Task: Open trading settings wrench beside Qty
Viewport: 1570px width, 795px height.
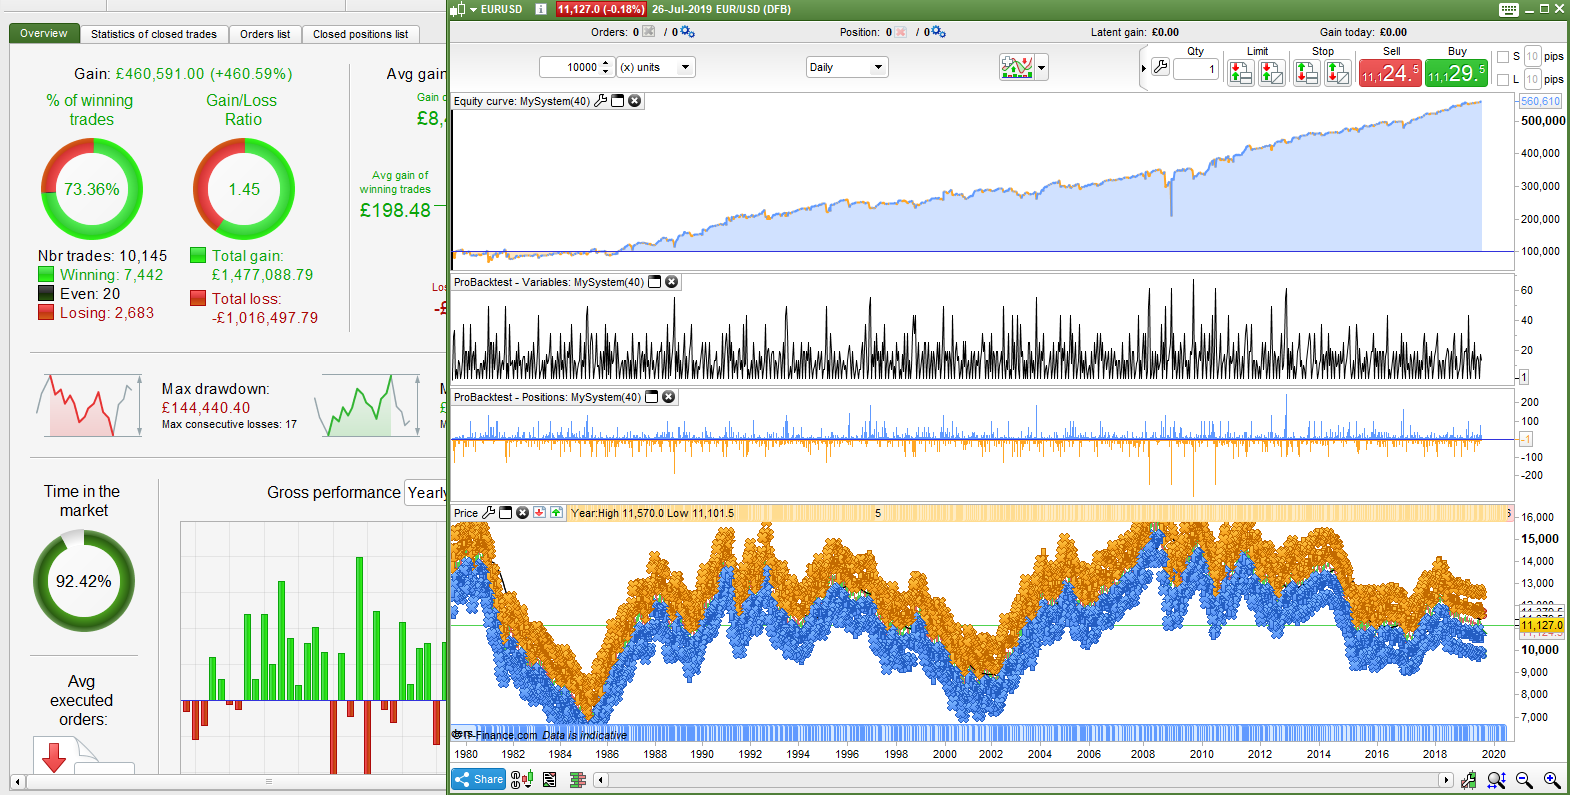Action: coord(1160,67)
